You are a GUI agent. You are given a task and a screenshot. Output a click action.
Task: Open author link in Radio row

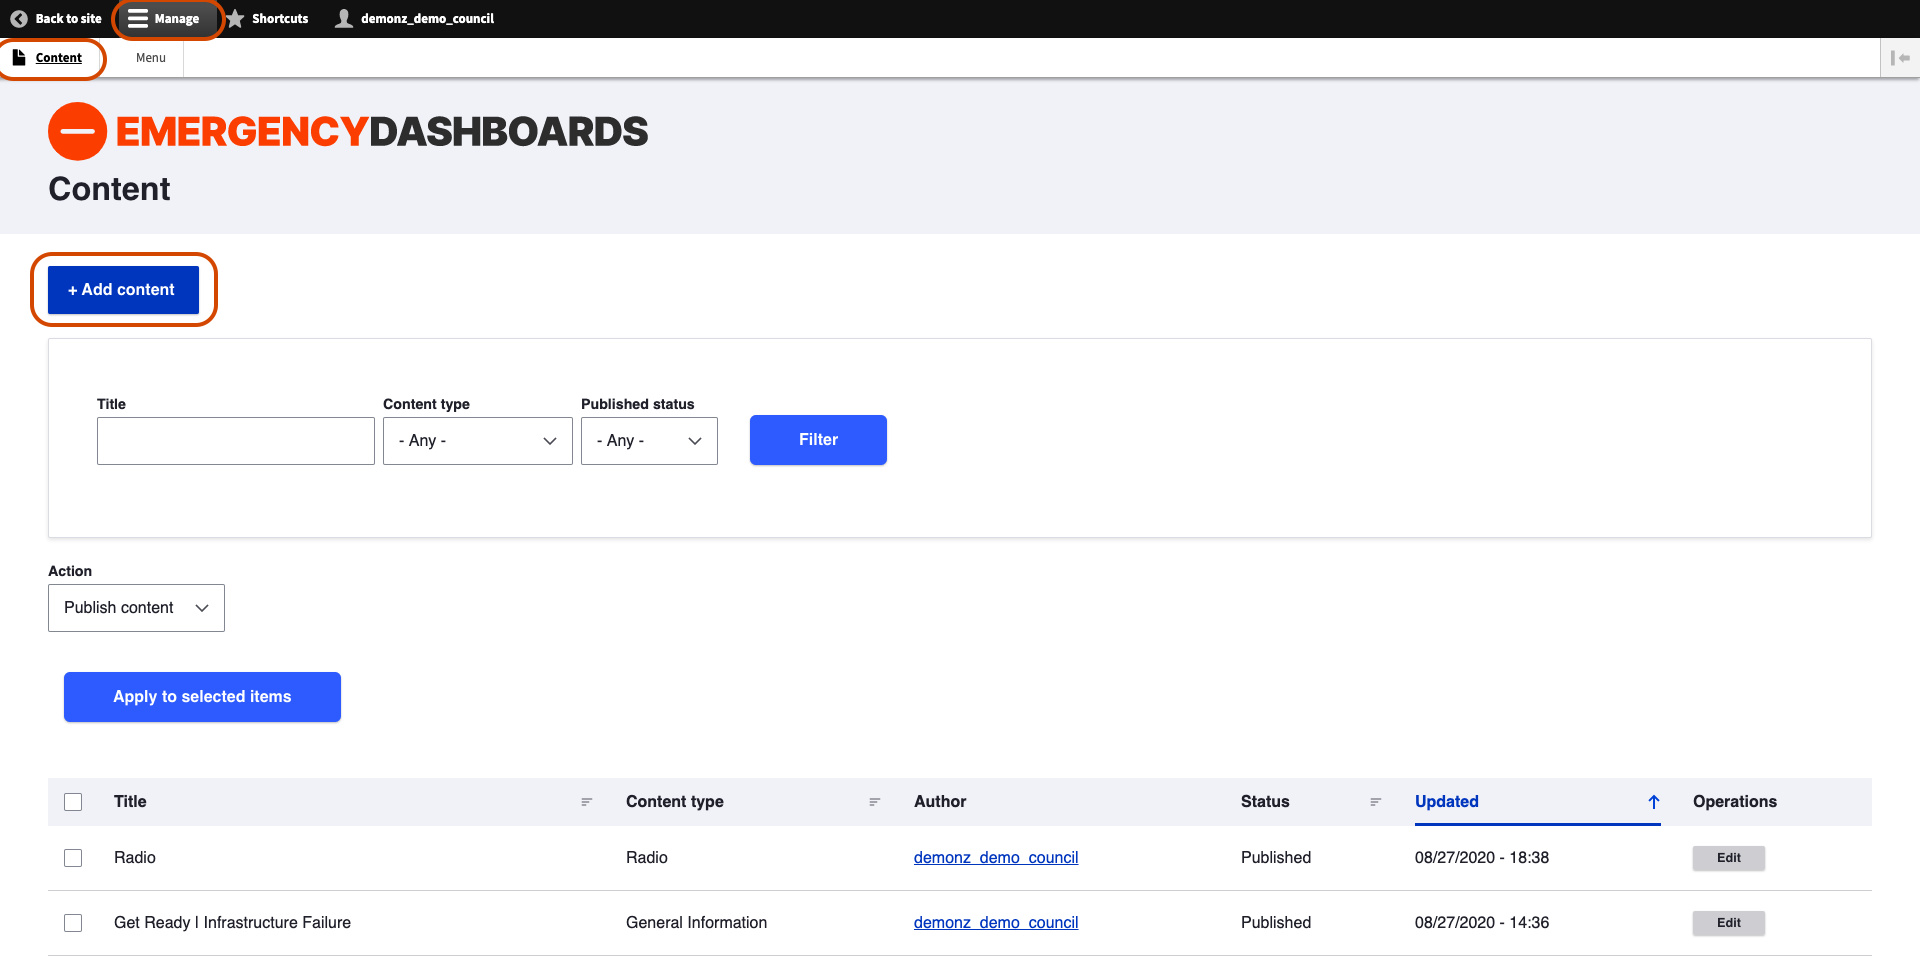click(996, 858)
